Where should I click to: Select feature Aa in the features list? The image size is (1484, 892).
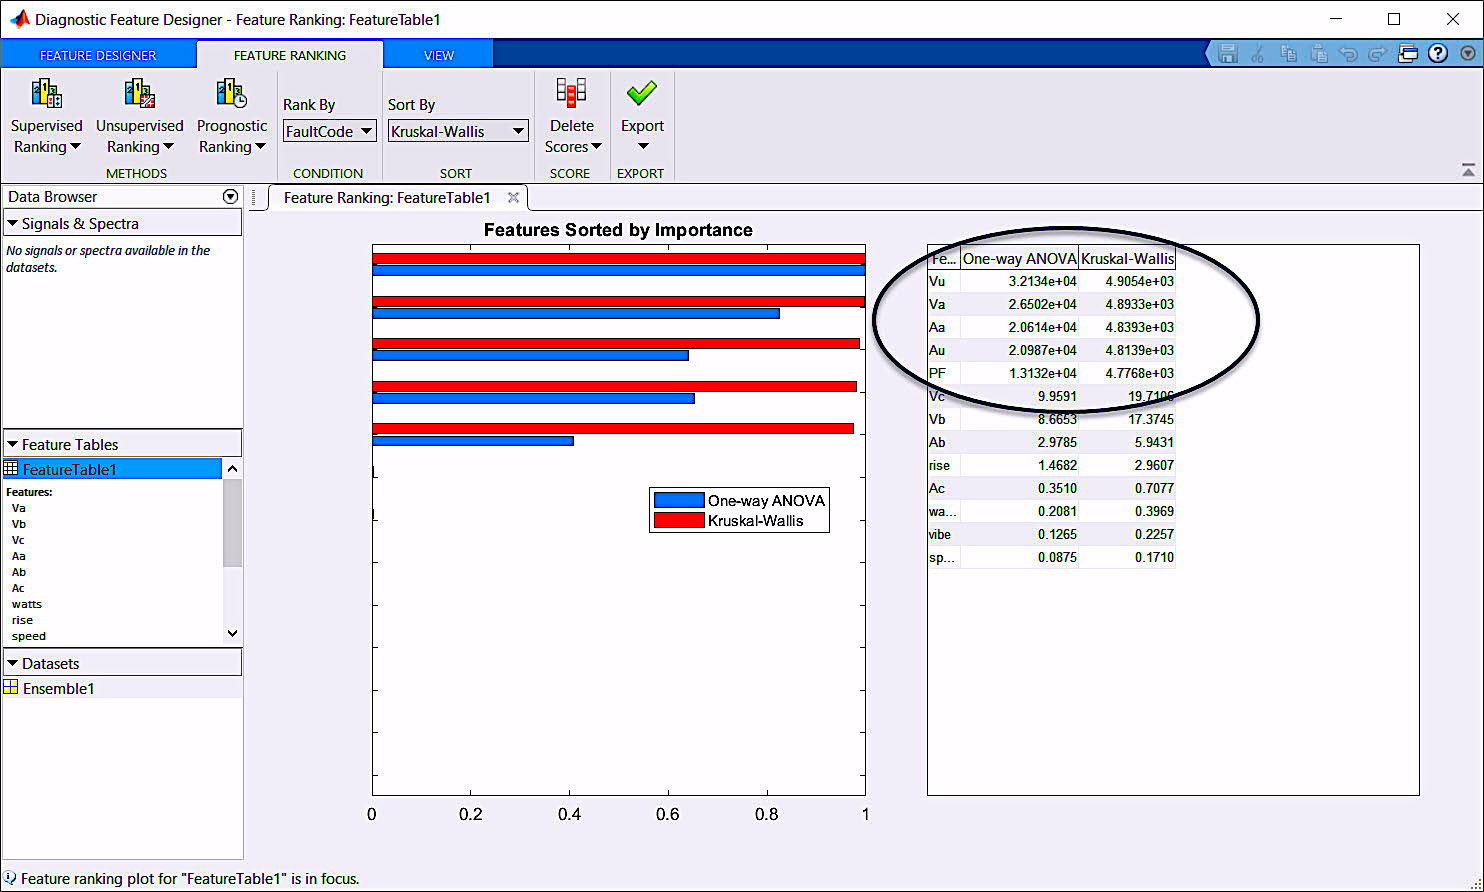tap(19, 556)
